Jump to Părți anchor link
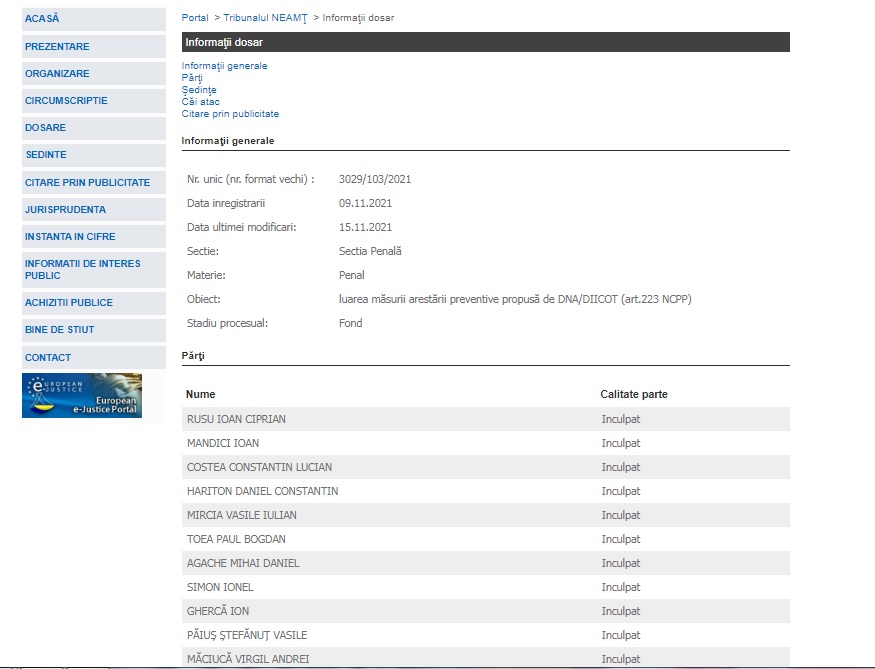875x669 pixels. [192, 78]
